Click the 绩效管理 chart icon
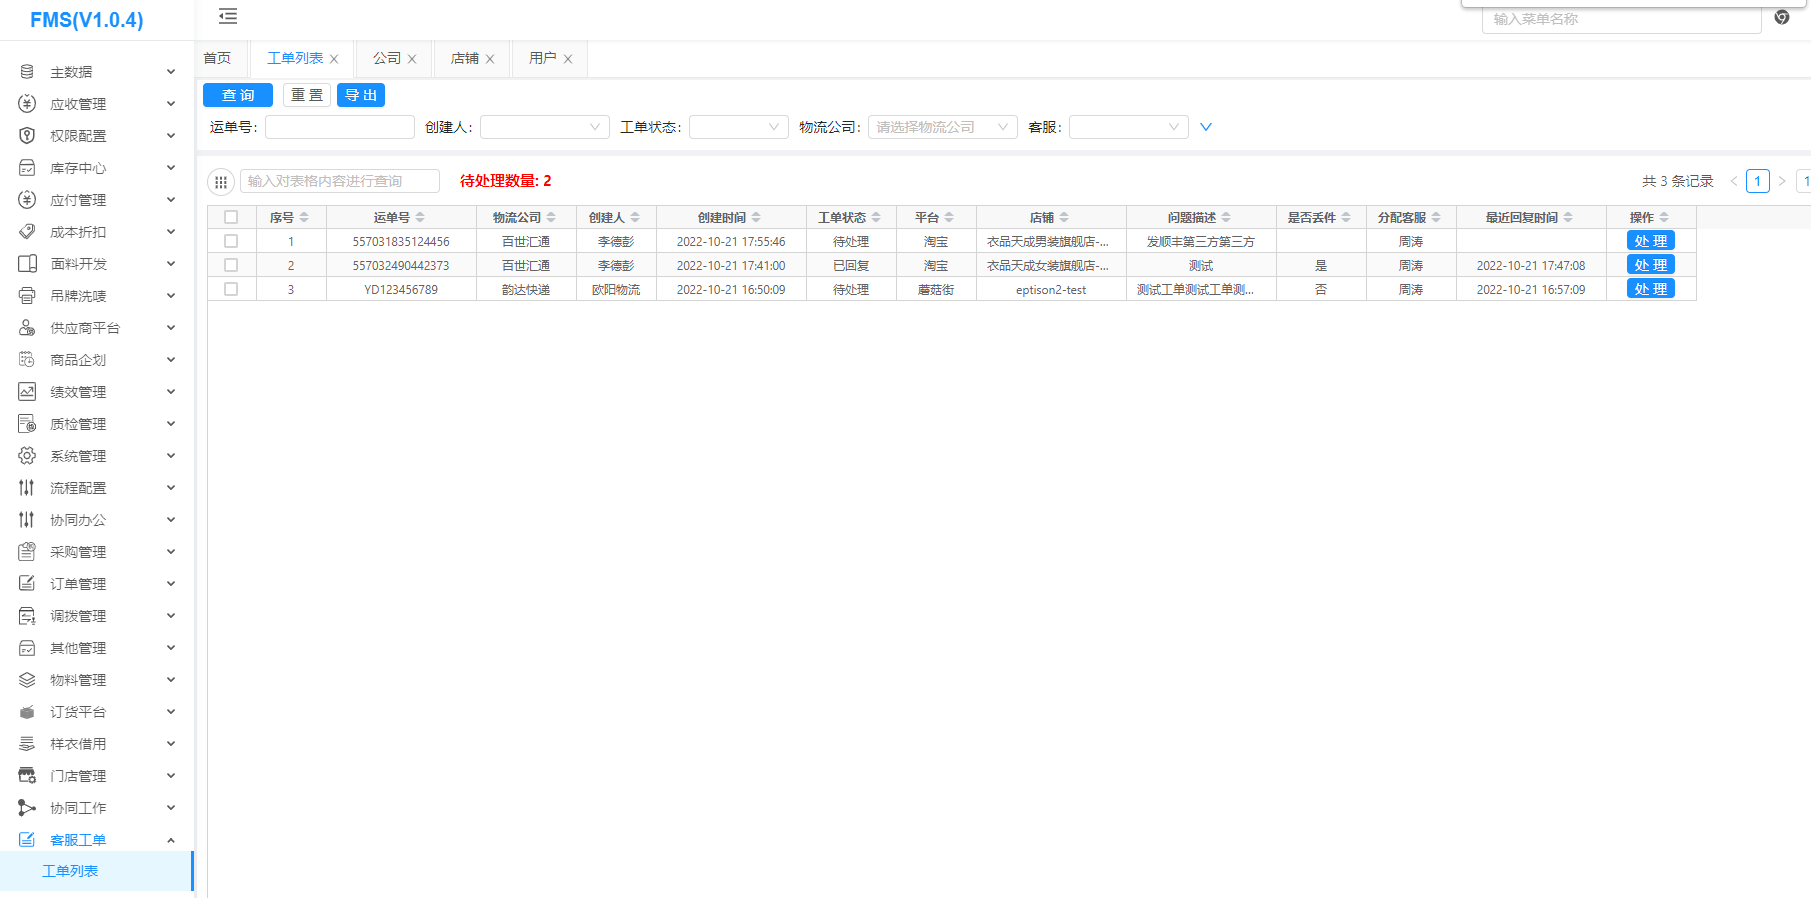This screenshot has height=898, width=1811. coord(27,392)
